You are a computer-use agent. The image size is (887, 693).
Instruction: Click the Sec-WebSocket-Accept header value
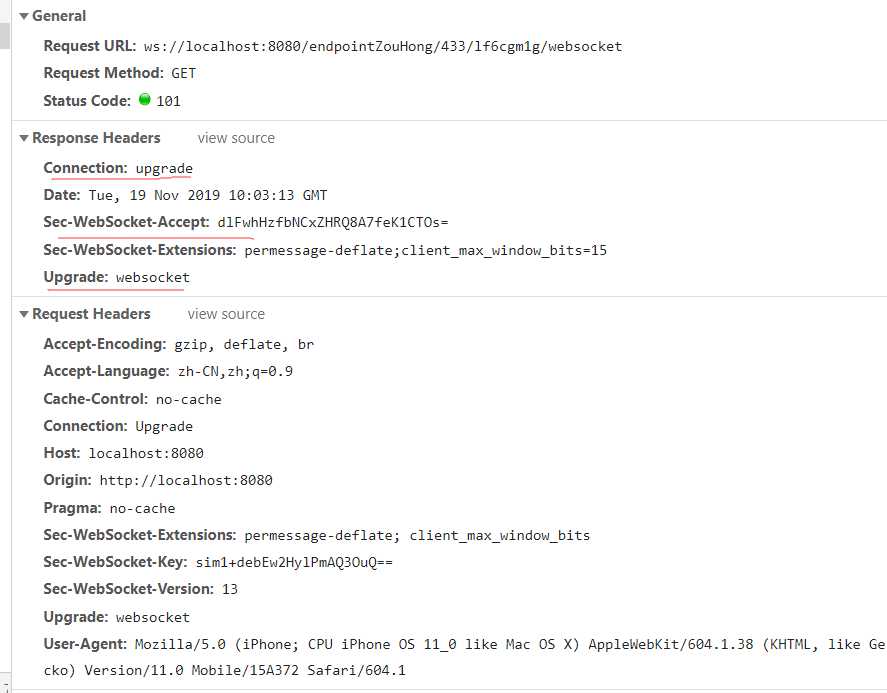pos(320,222)
